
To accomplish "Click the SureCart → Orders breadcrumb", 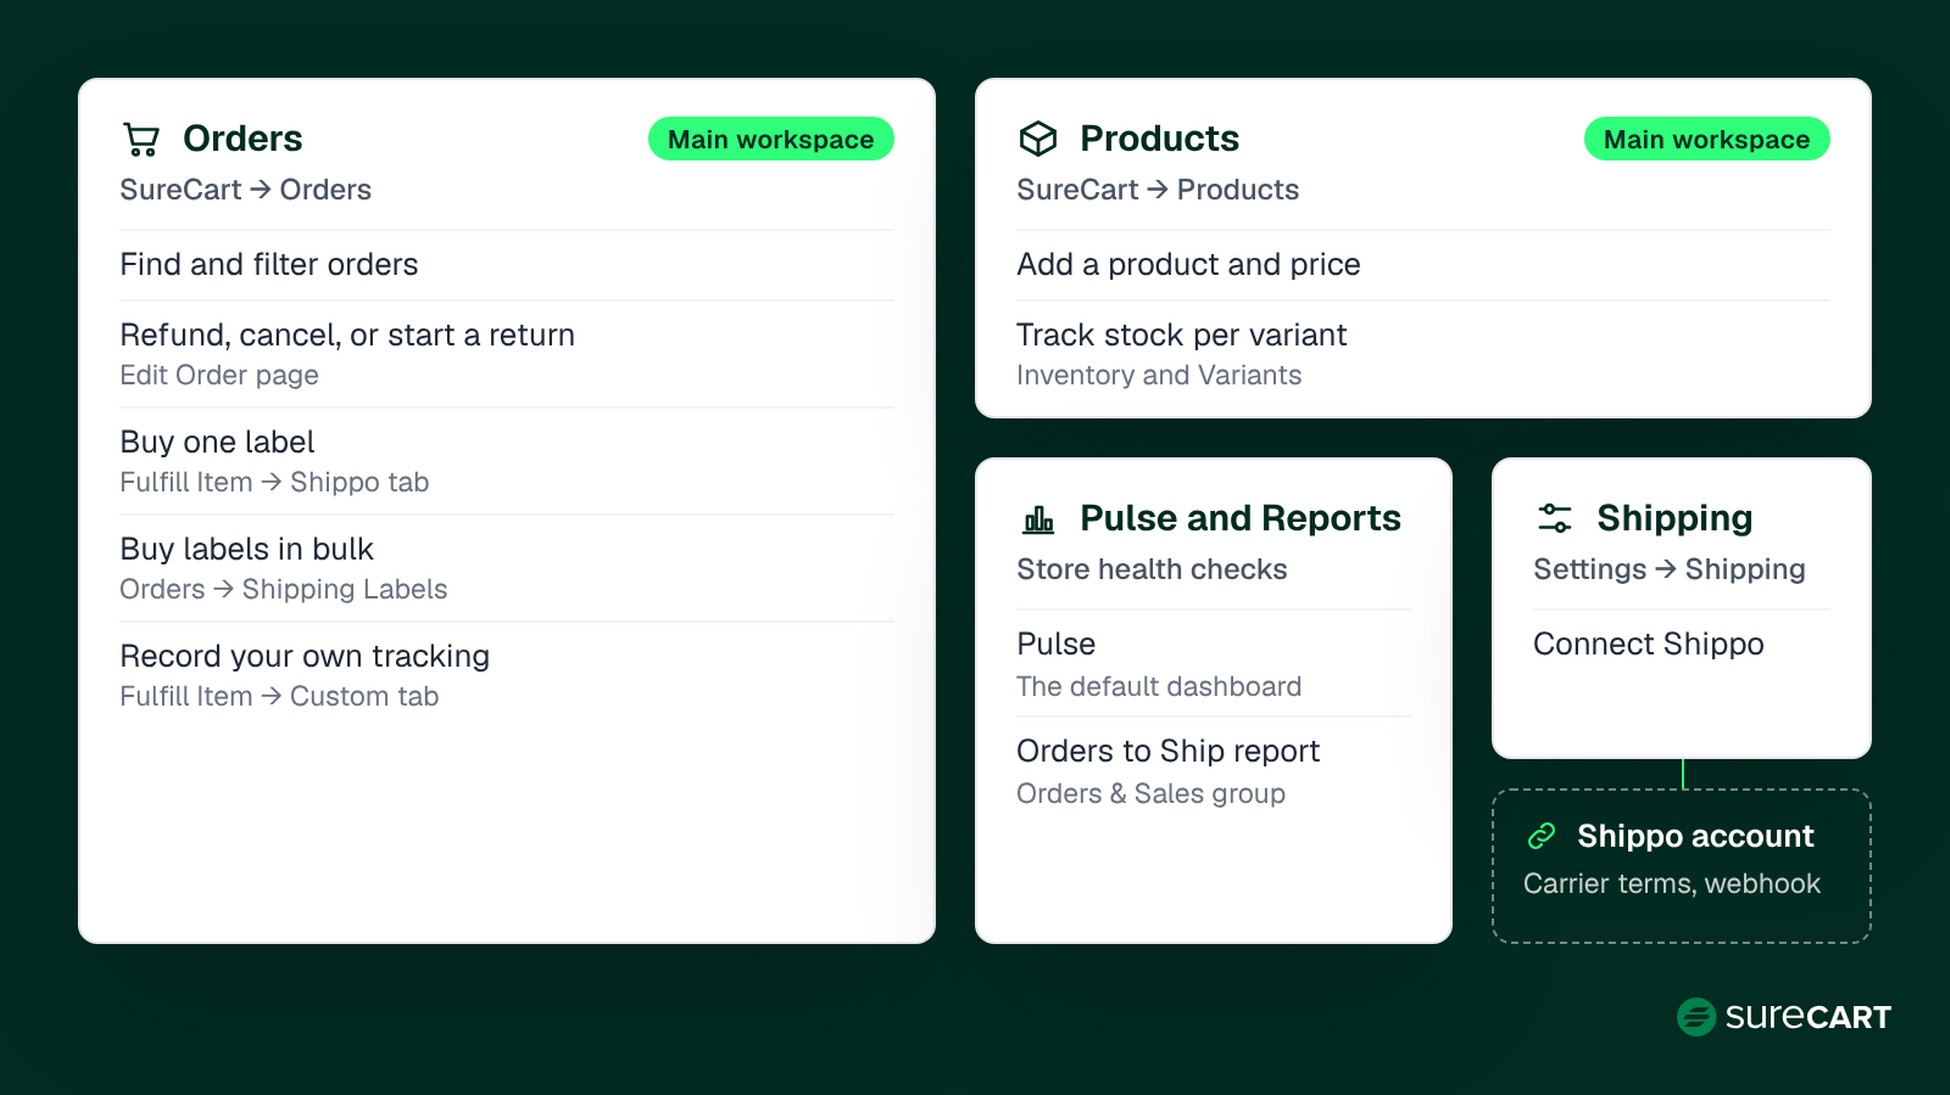I will (245, 189).
